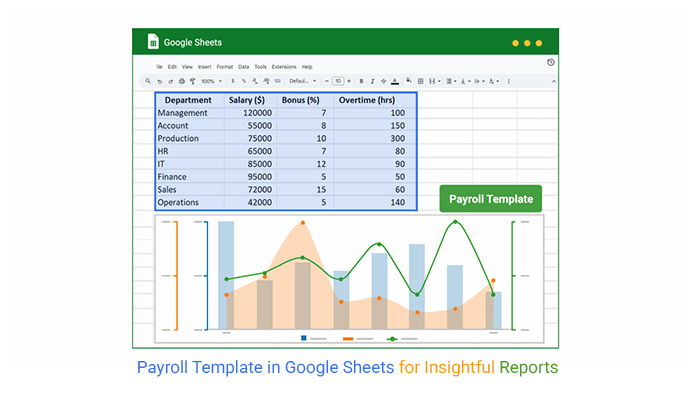Select the Department header cell
Viewport: 698px width, 400px height.
pos(190,100)
